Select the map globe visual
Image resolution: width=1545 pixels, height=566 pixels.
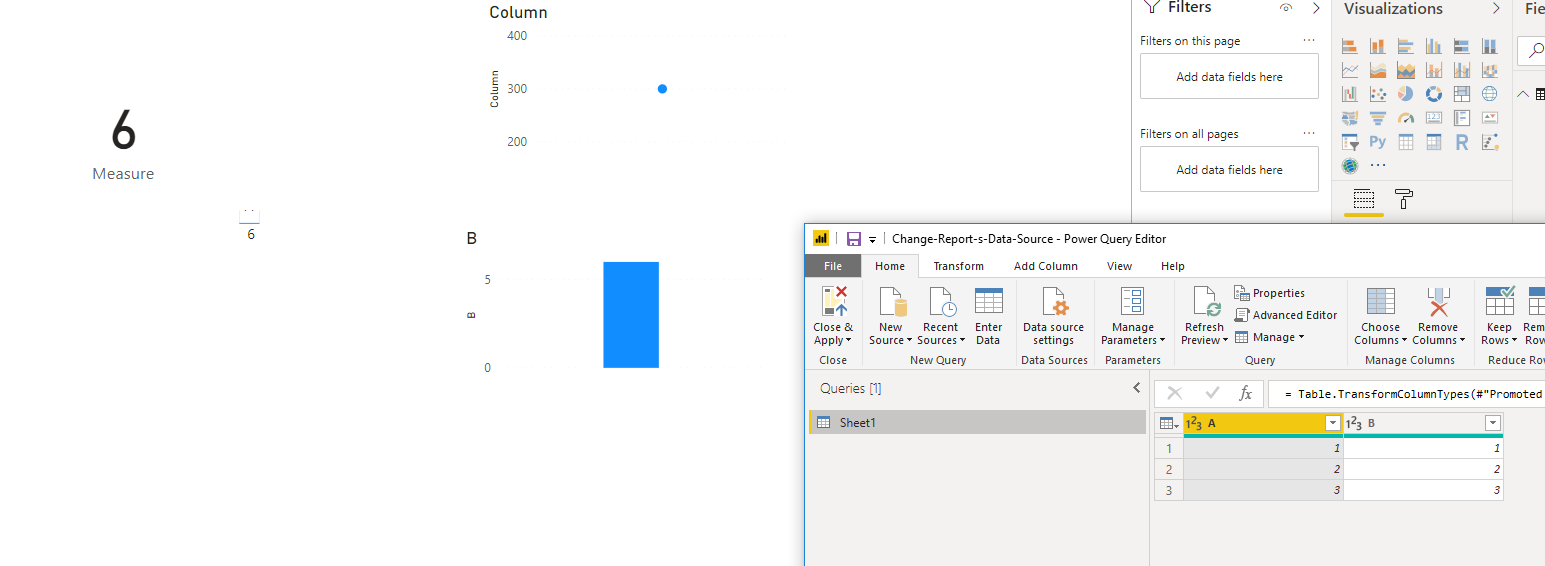click(x=1490, y=94)
